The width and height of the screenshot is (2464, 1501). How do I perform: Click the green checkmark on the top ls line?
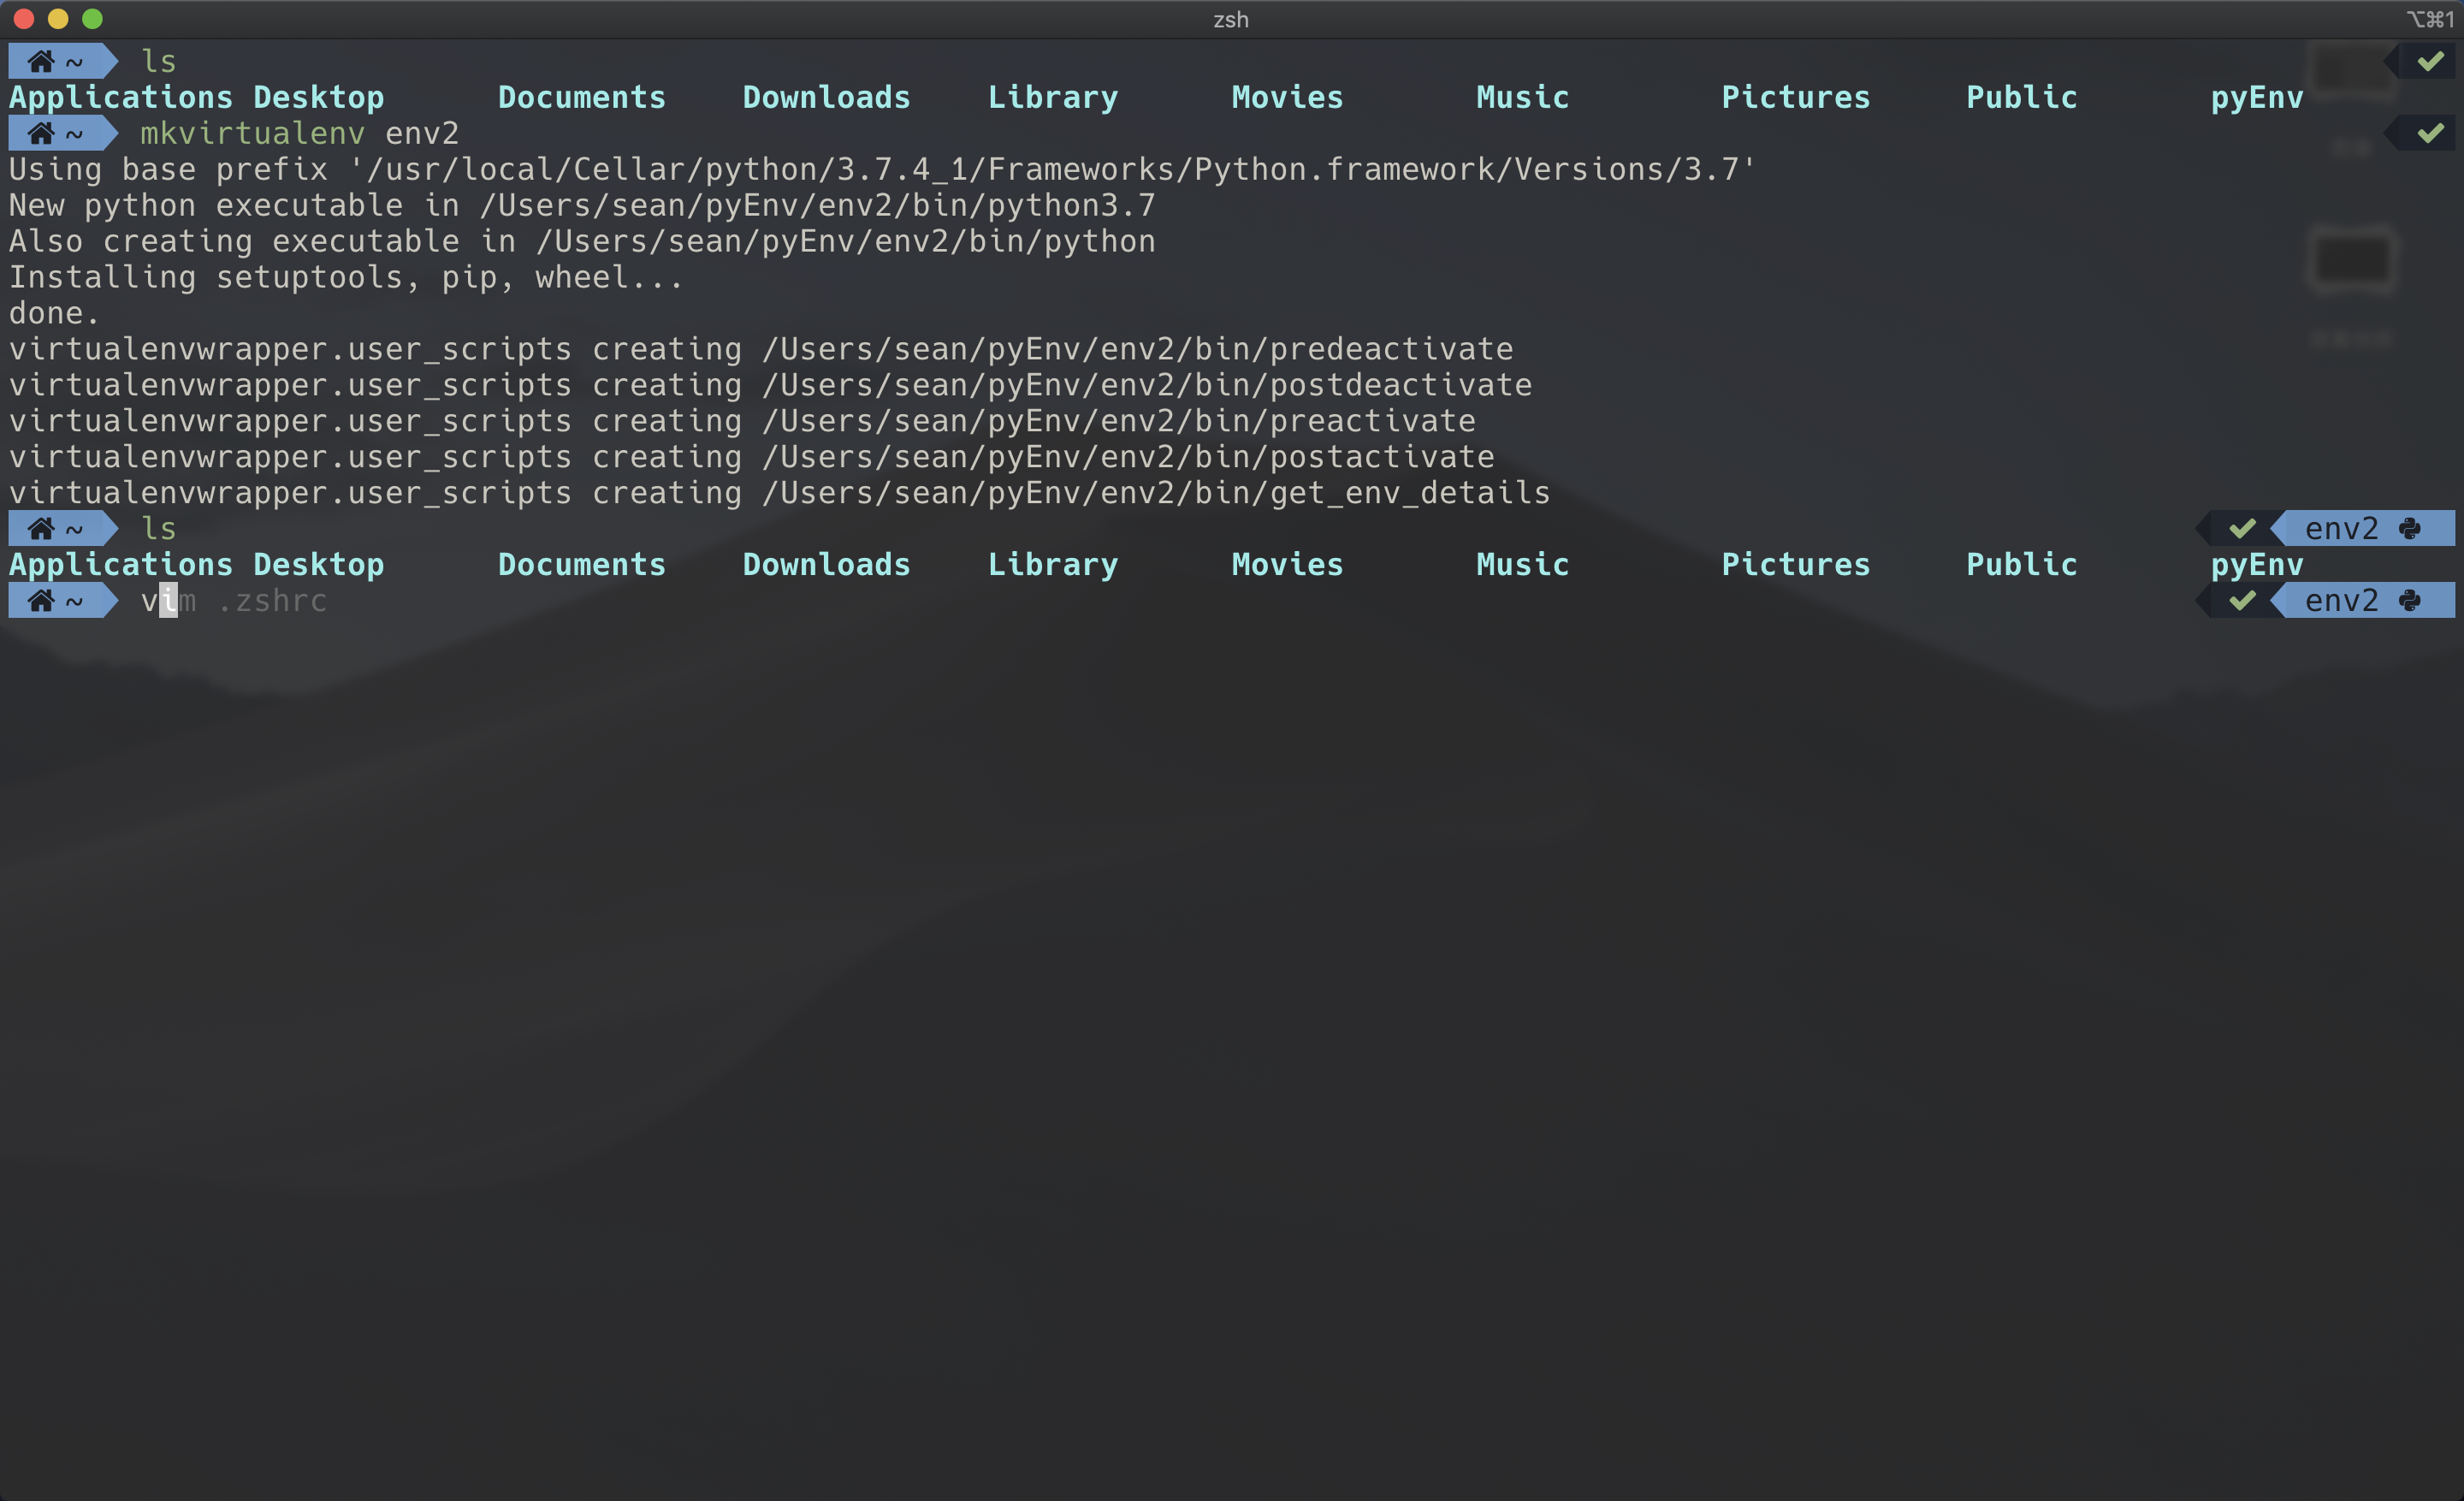pyautogui.click(x=2430, y=61)
